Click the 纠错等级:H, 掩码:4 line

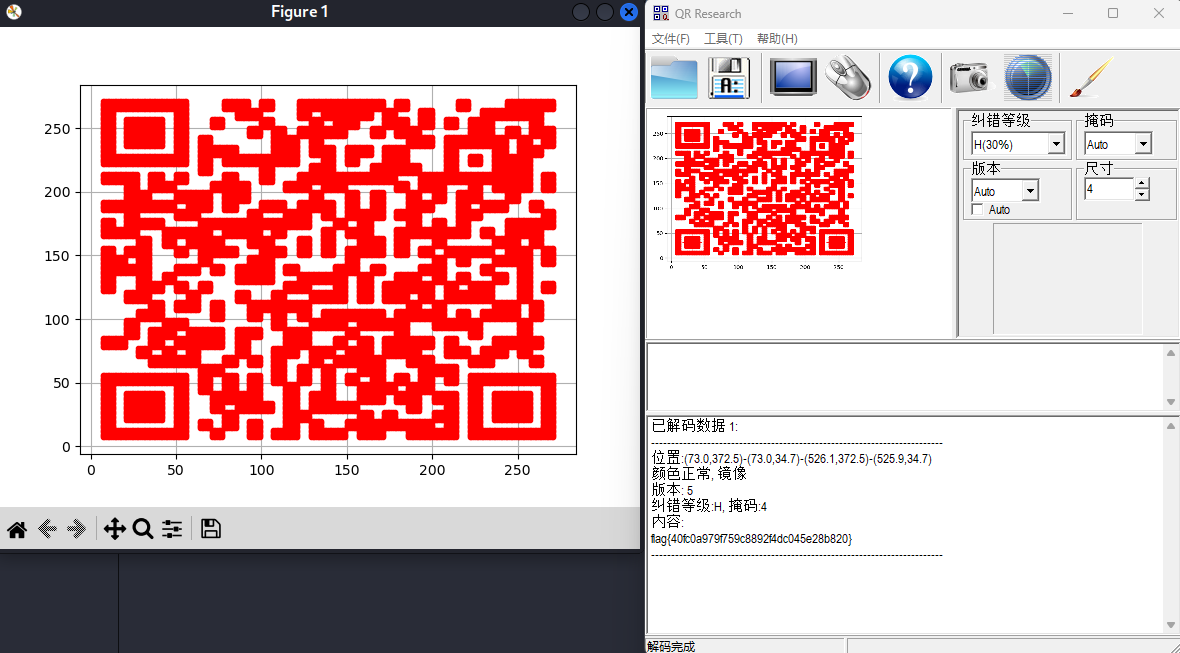click(x=709, y=506)
